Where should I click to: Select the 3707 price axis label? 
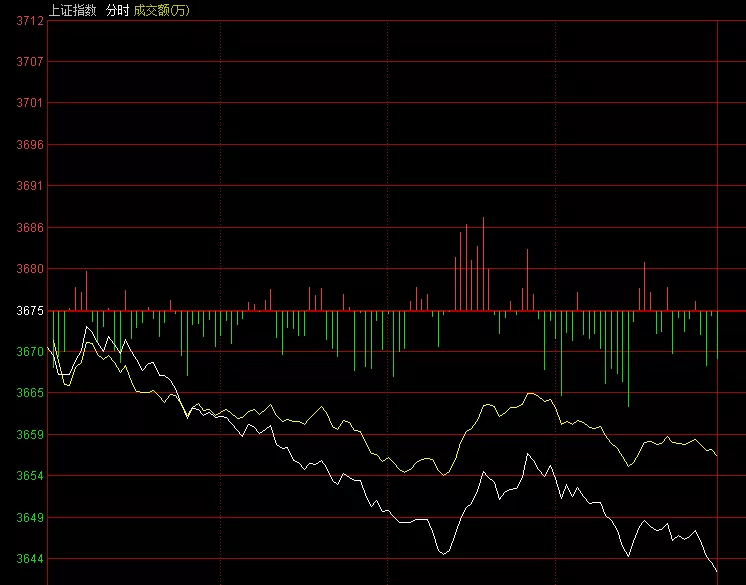[x=30, y=62]
